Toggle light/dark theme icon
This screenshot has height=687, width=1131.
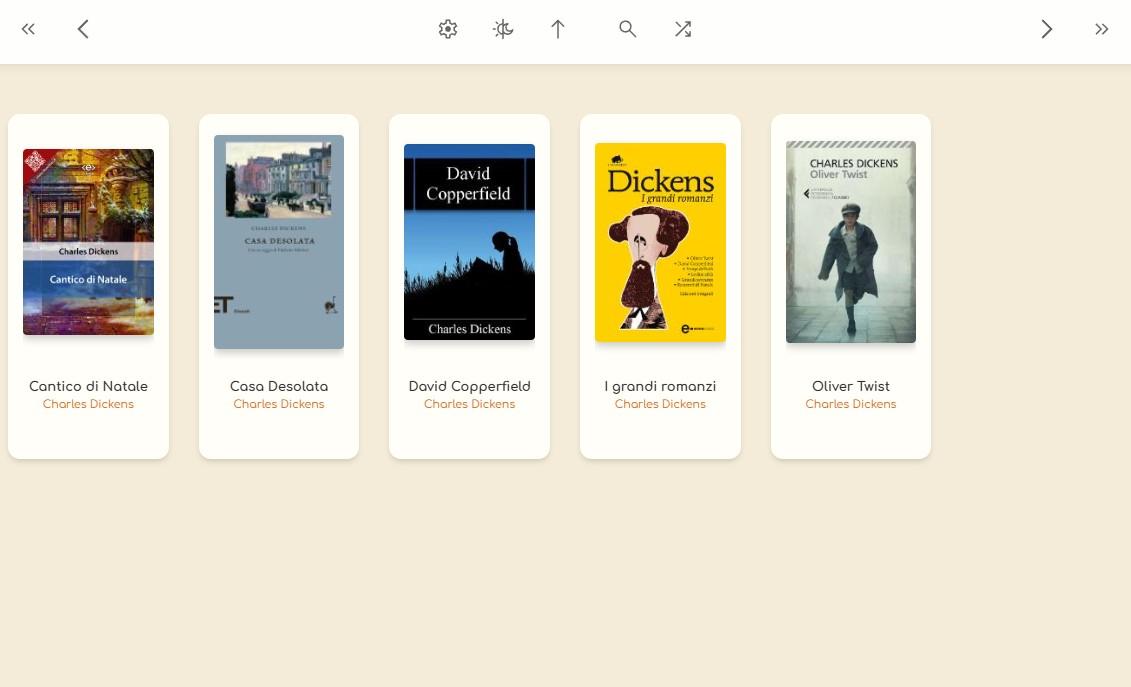[503, 29]
